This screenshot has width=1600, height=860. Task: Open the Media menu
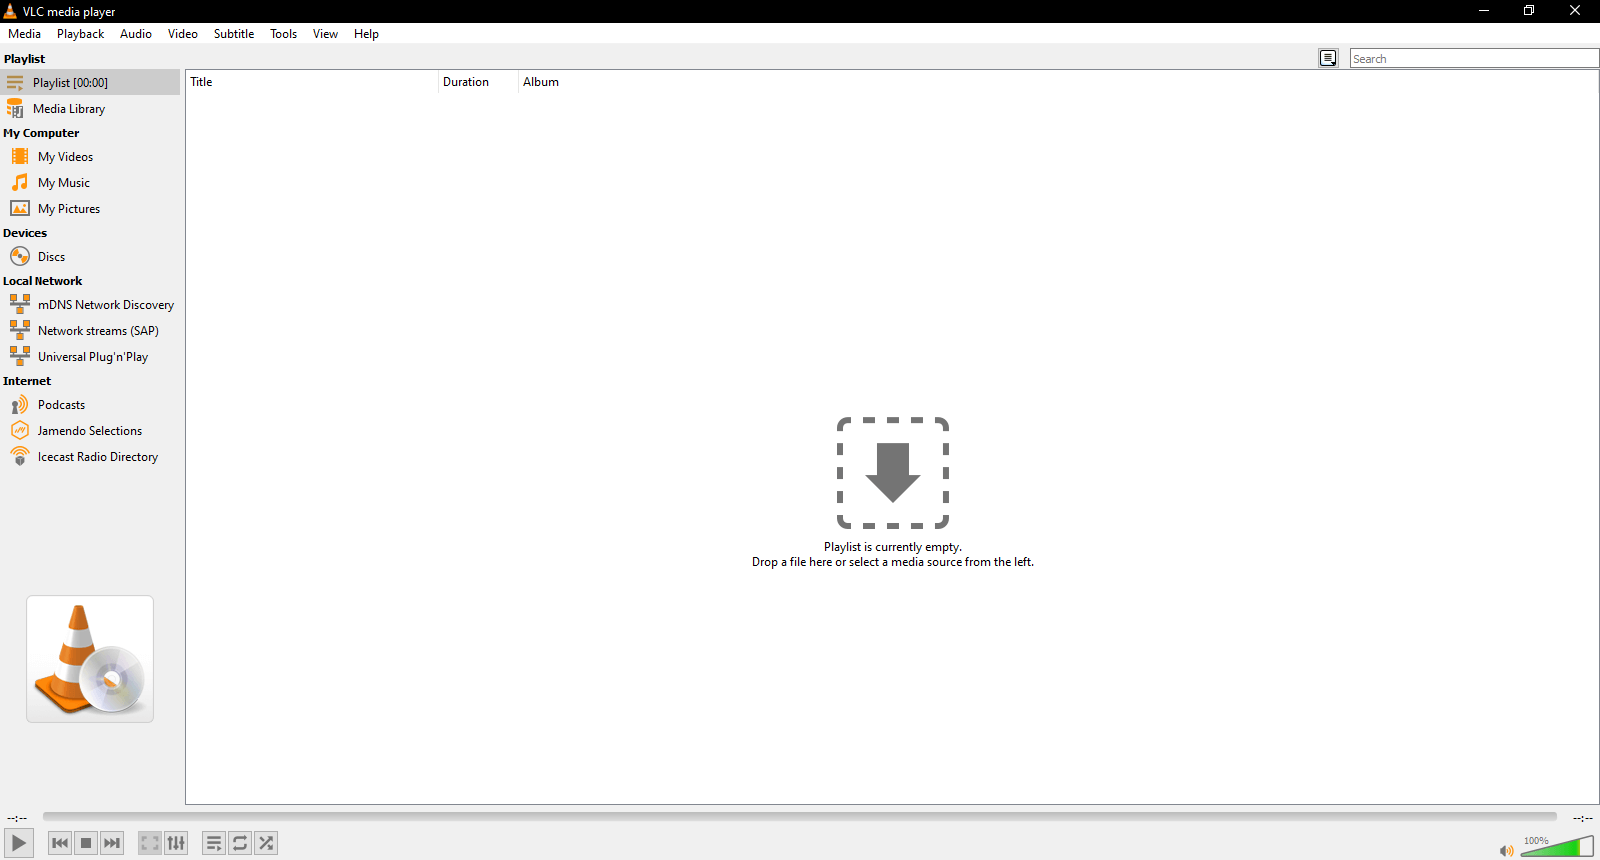(x=24, y=34)
